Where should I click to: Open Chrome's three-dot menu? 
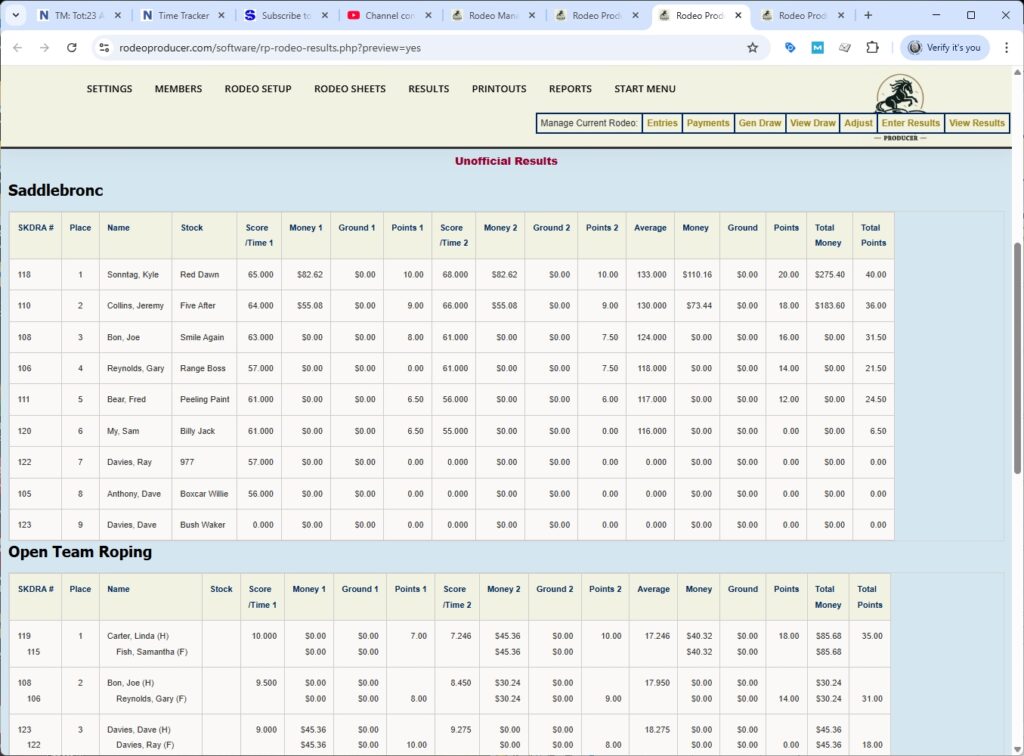[1007, 47]
